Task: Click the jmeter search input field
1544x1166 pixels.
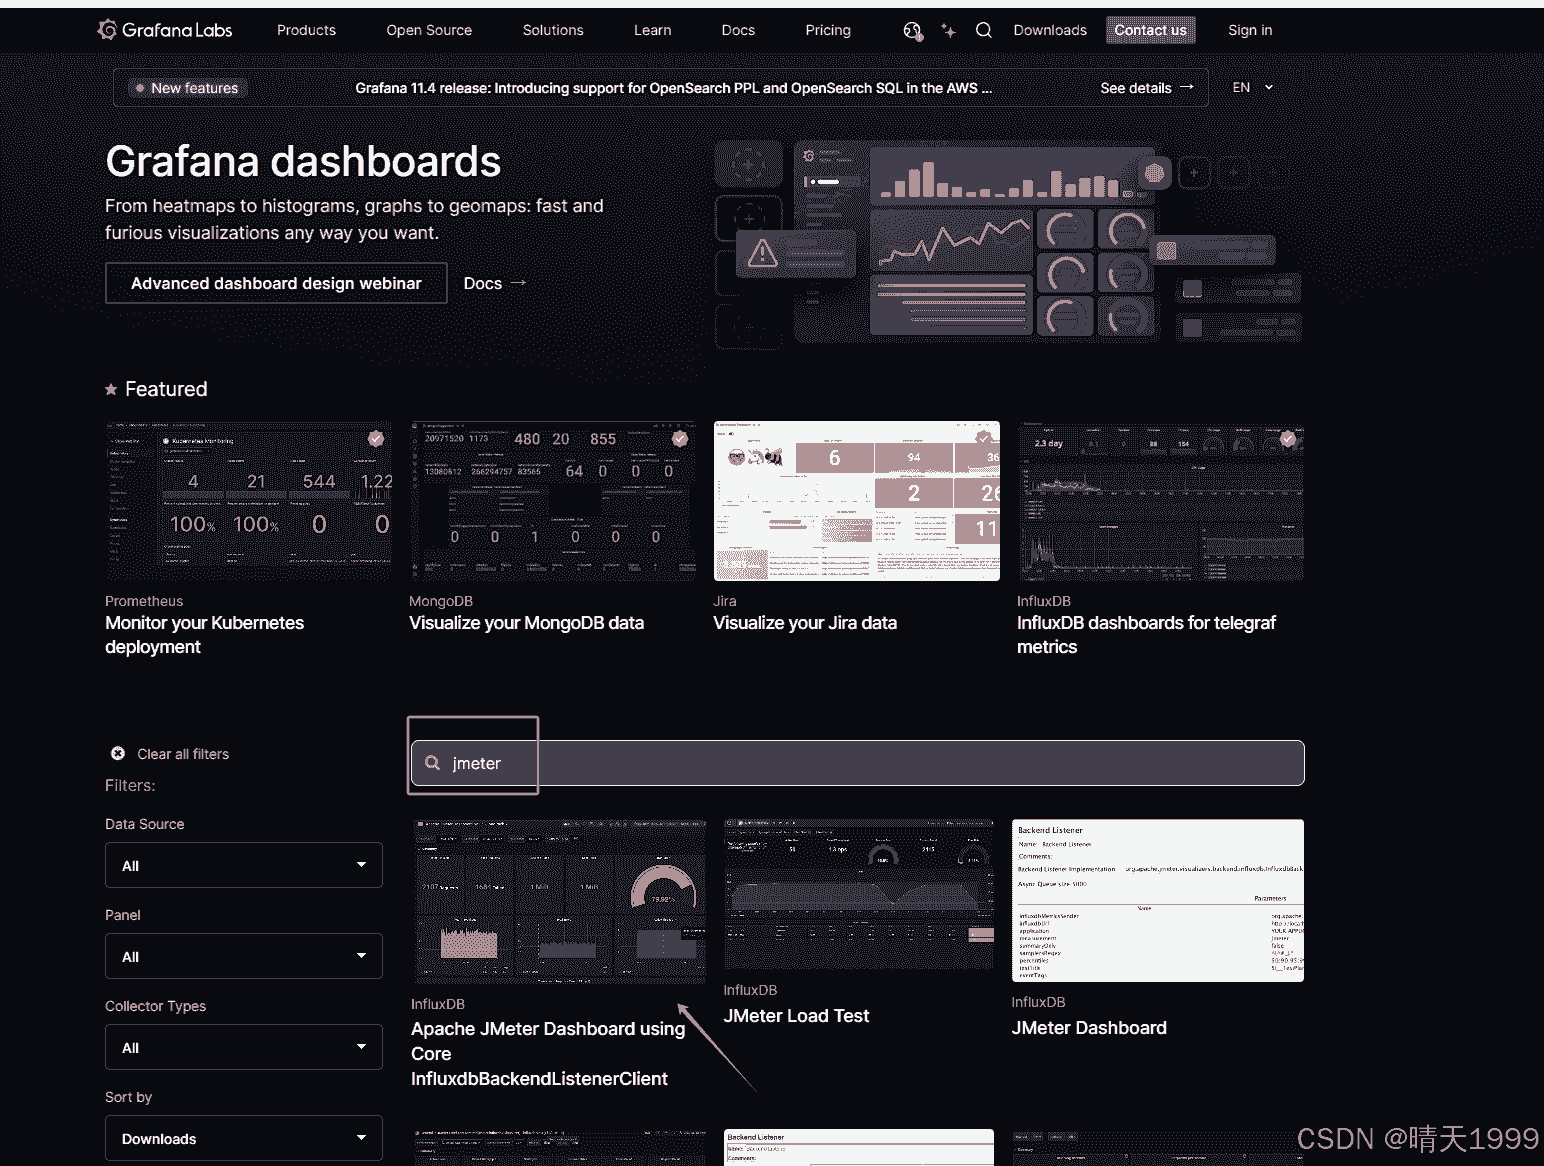Action: click(857, 763)
